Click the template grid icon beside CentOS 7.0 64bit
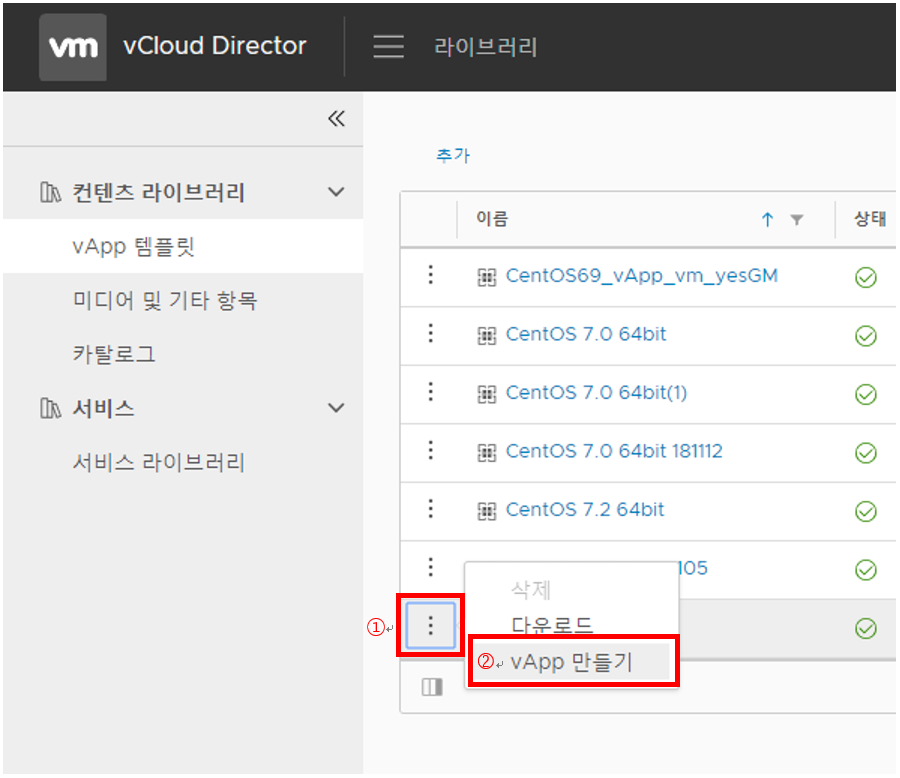 (487, 335)
